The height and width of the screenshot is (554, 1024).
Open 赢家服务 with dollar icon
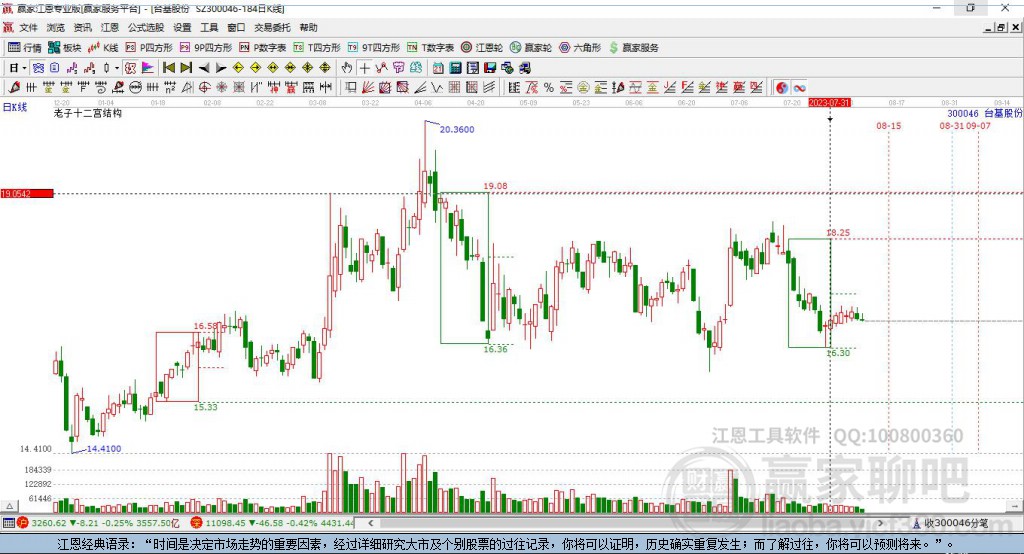(x=633, y=48)
